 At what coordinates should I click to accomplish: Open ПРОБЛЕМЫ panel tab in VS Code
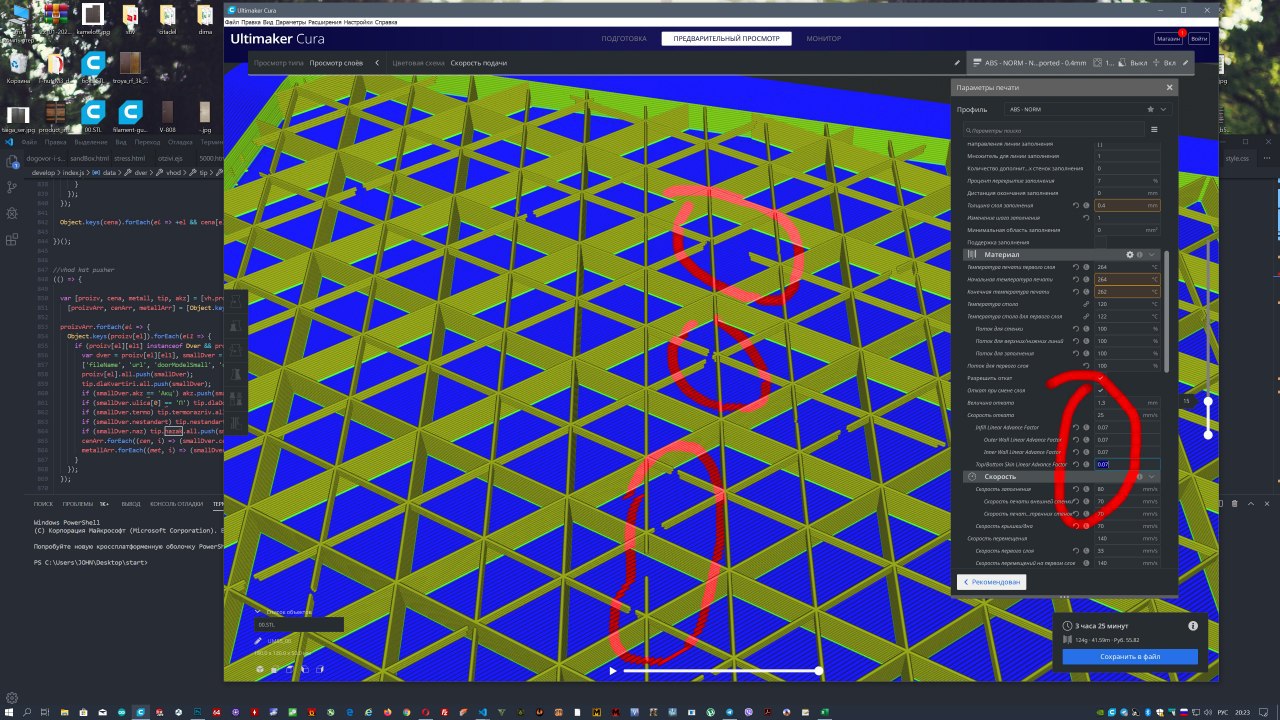[x=76, y=504]
